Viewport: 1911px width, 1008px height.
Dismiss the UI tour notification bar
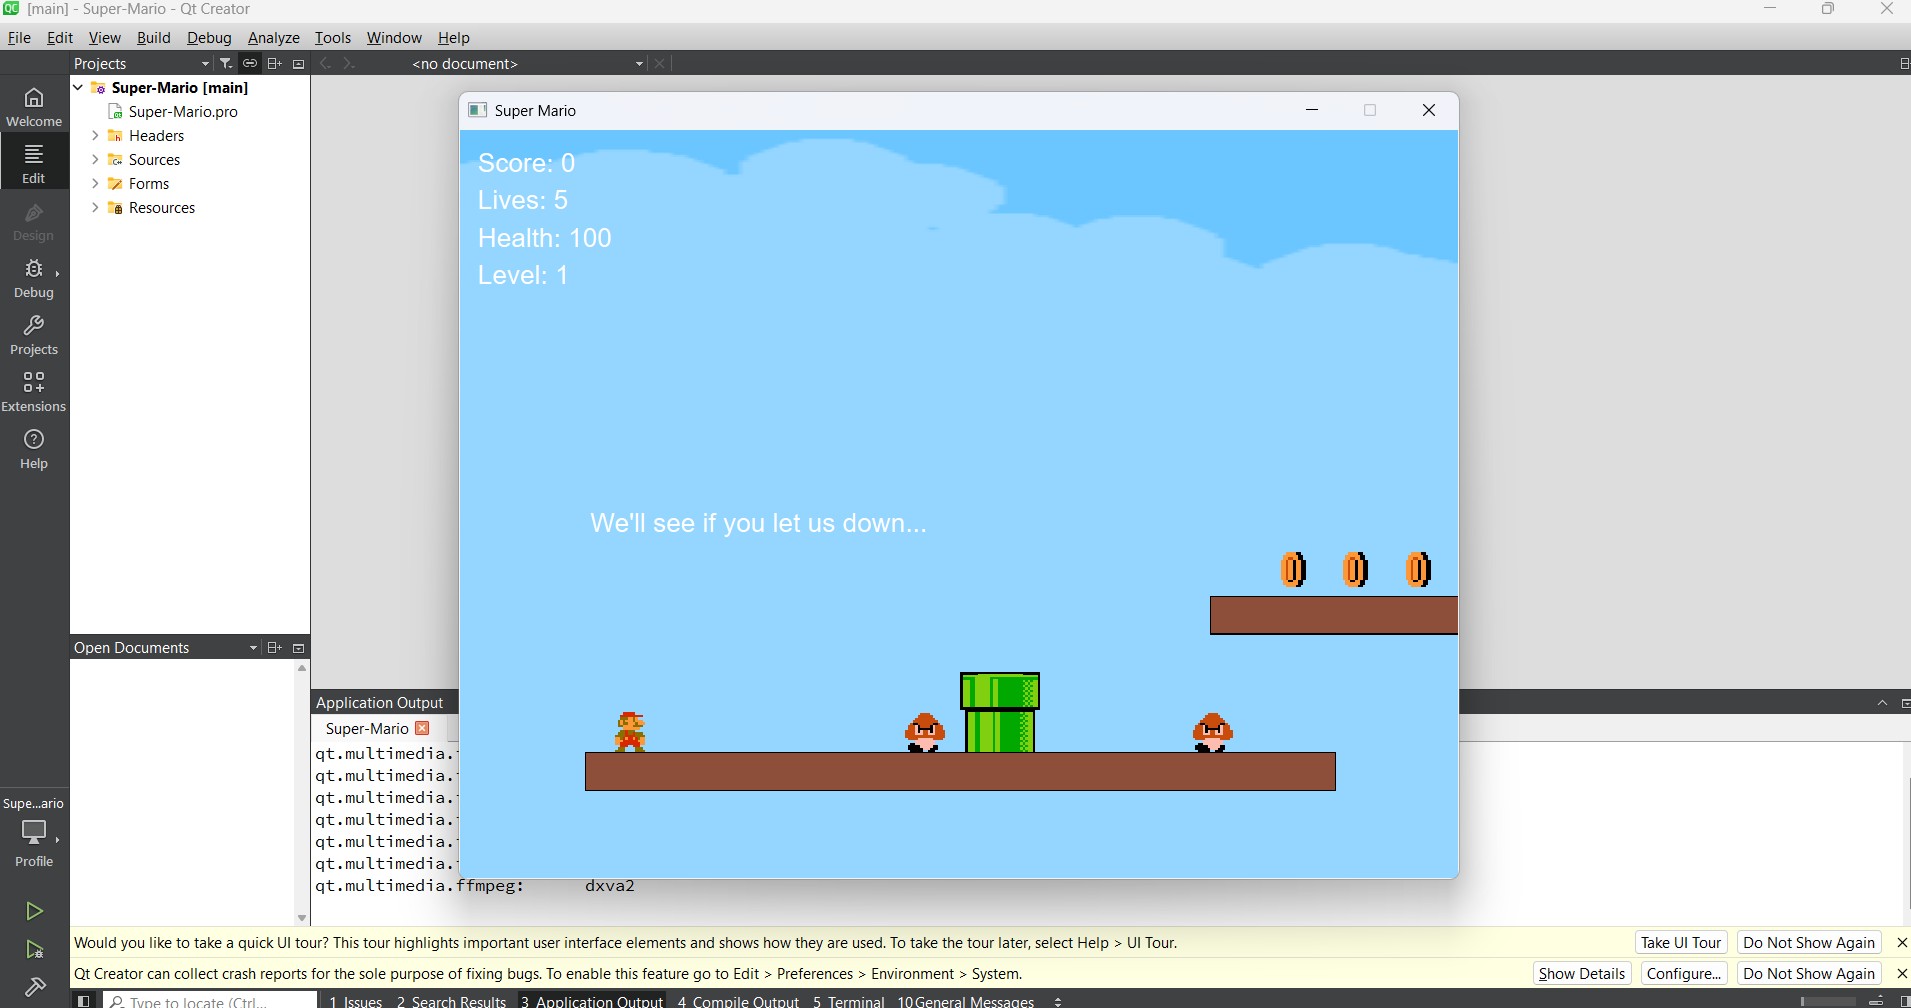1901,943
